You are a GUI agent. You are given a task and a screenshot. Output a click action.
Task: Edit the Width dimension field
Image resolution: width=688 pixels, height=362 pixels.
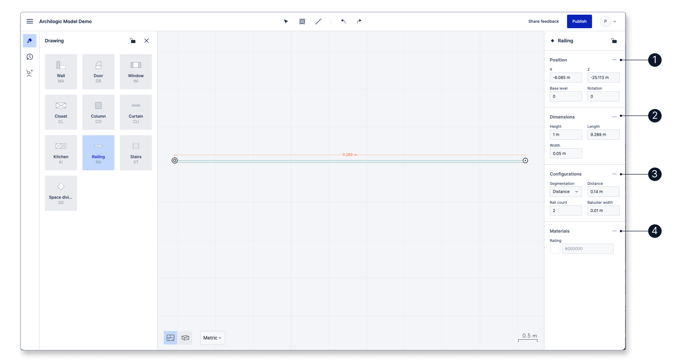(566, 153)
